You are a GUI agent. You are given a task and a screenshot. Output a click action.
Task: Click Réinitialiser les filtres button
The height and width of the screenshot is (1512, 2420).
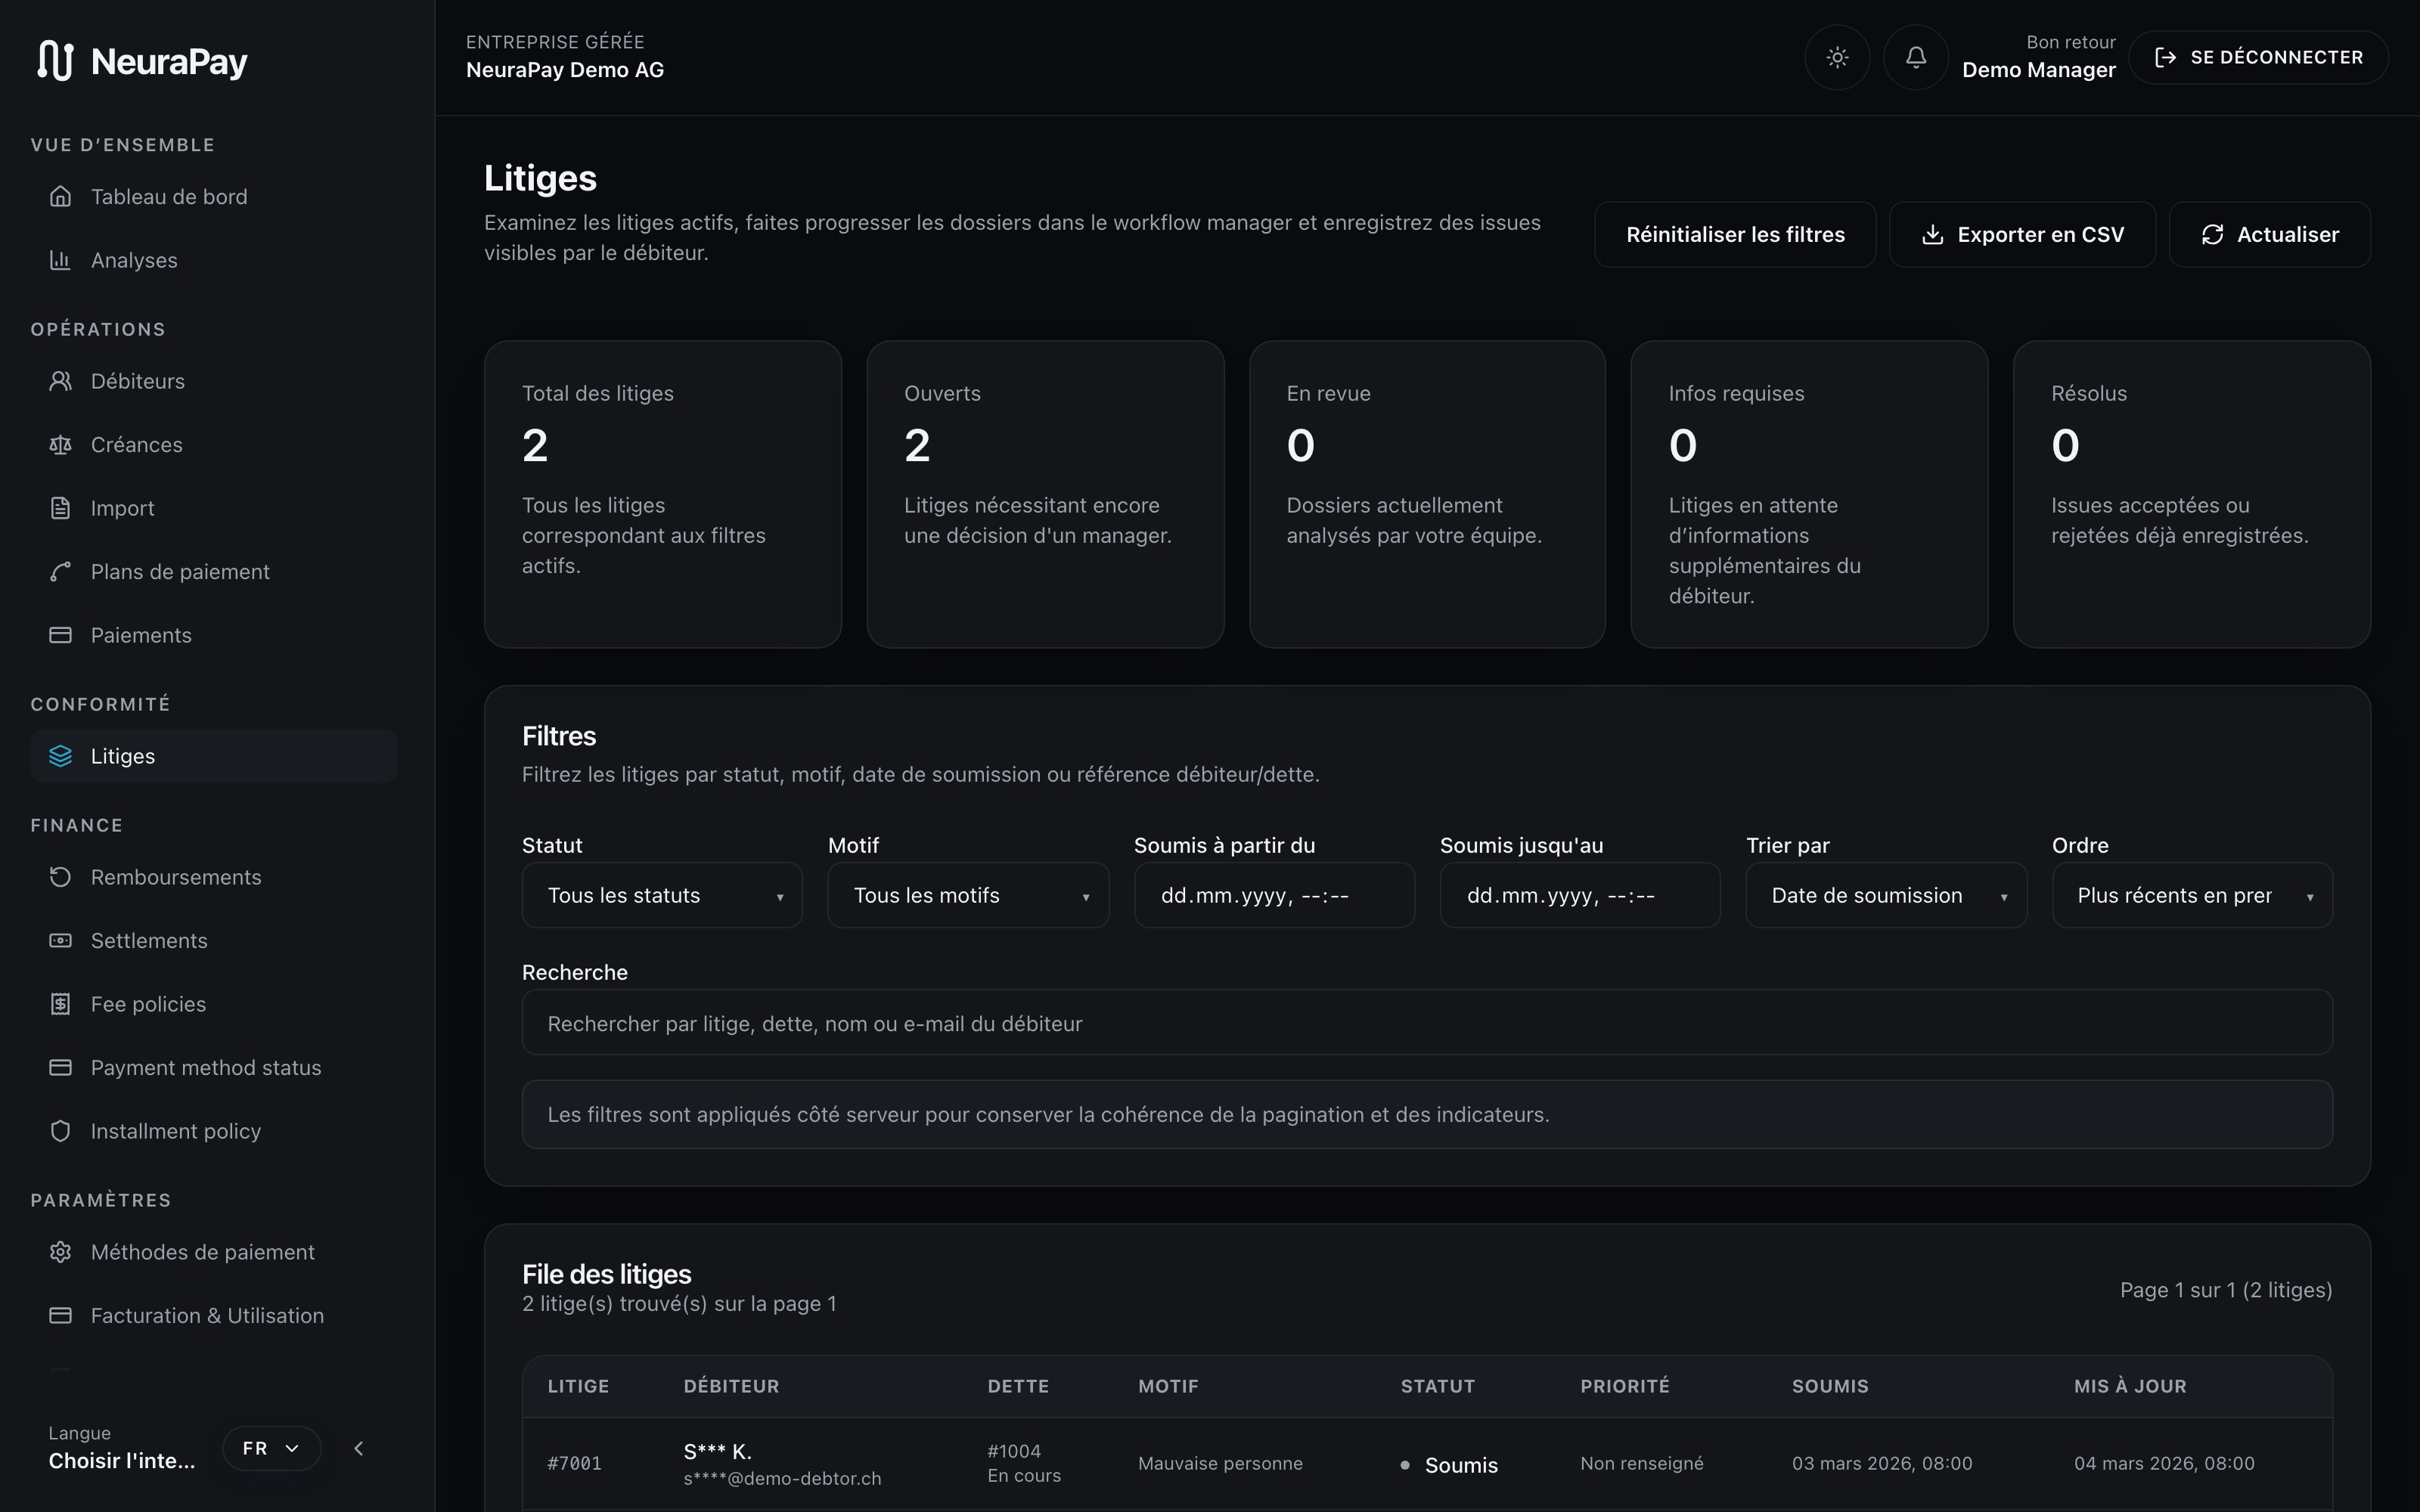1735,234
